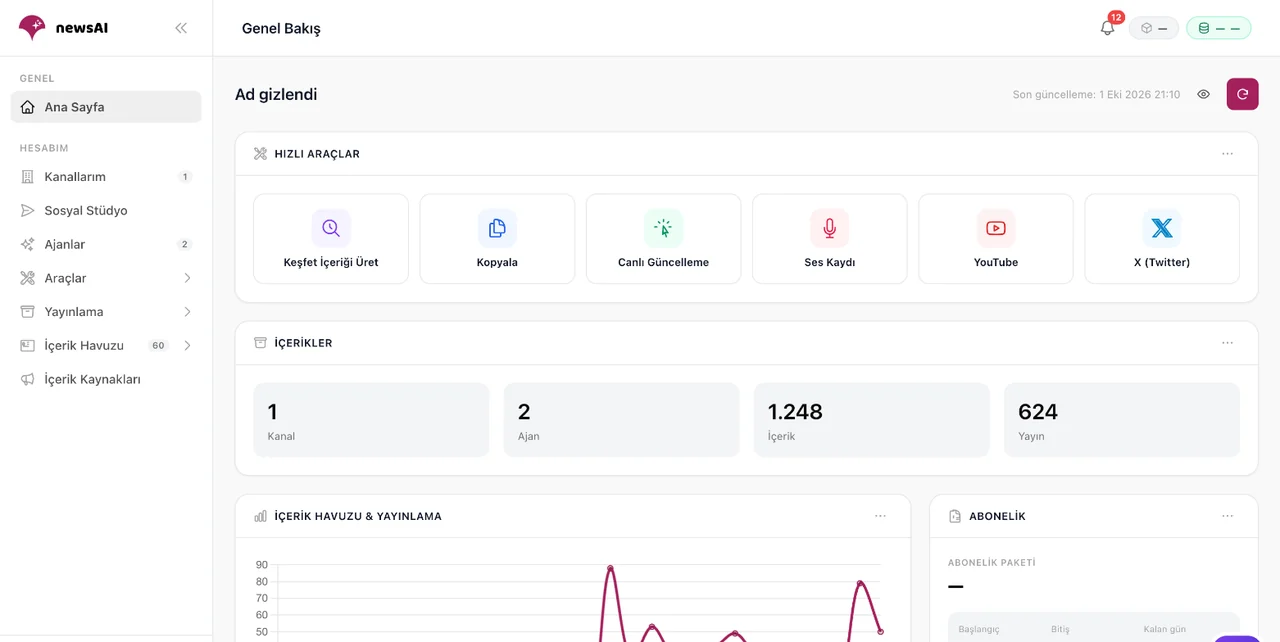Click the Genel Bakış page title
Viewport: 1280px width, 642px height.
click(281, 29)
